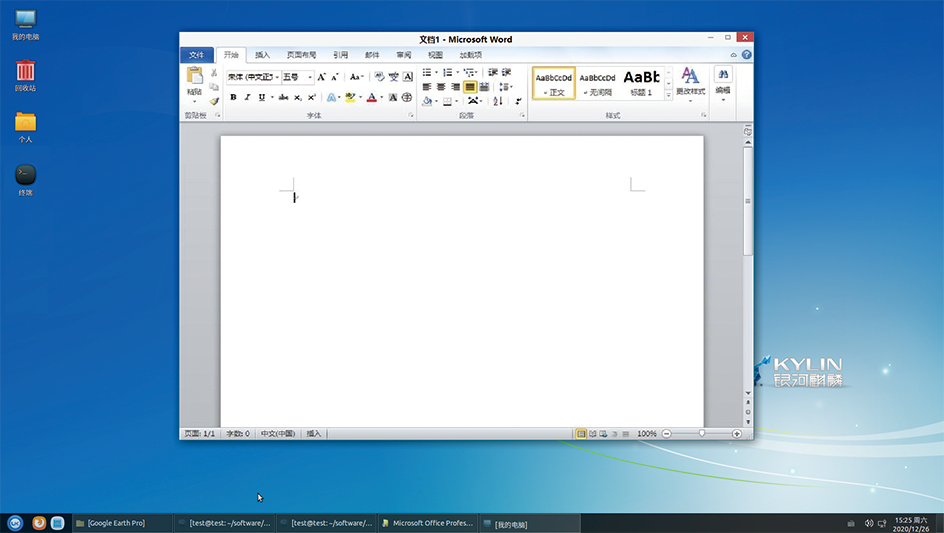The width and height of the screenshot is (944, 533).
Task: Click the zoom slider handle
Action: (702, 434)
